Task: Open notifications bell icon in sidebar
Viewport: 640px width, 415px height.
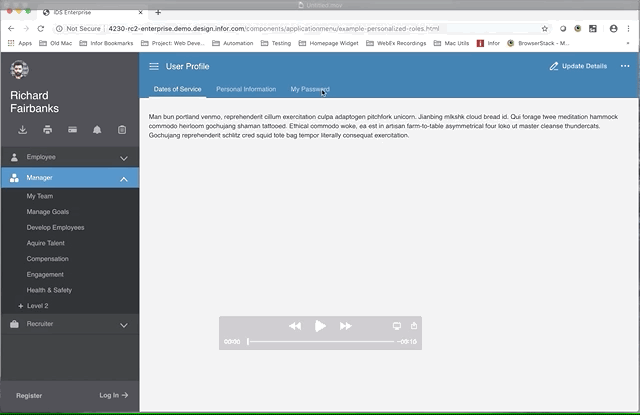Action: 97,130
